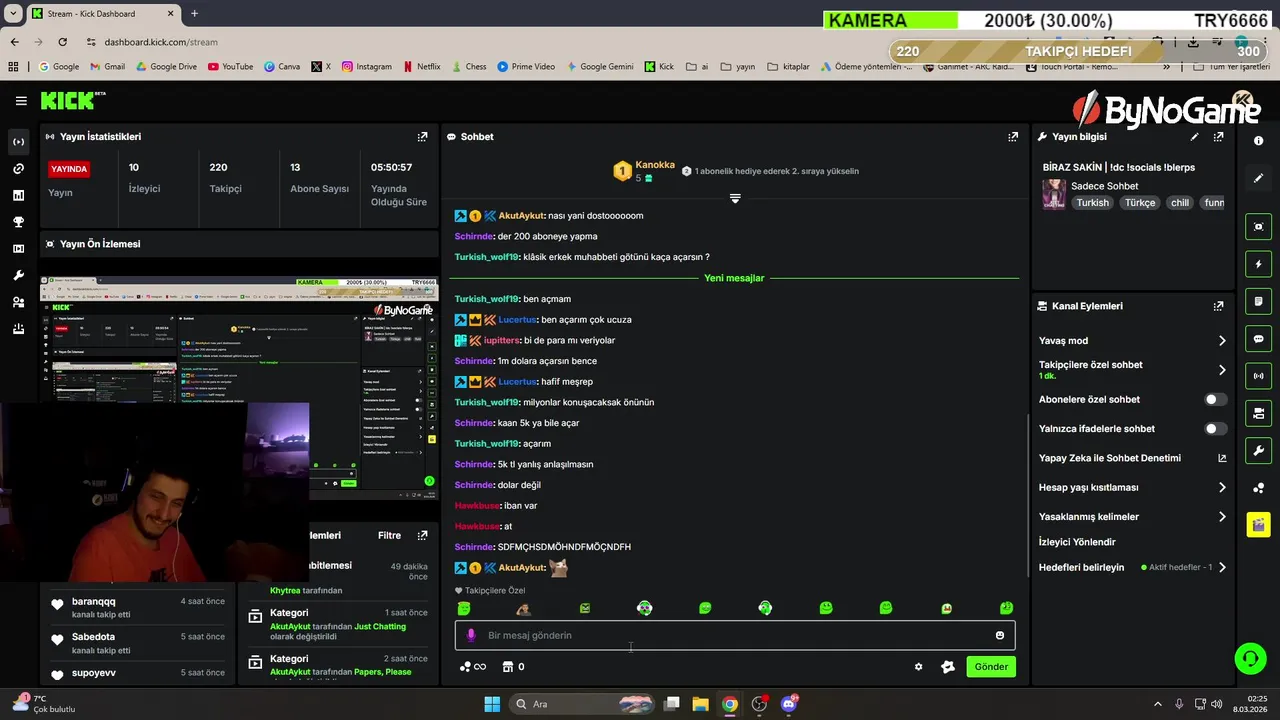
Task: Open the Google Gemini bookmark
Action: tap(600, 67)
